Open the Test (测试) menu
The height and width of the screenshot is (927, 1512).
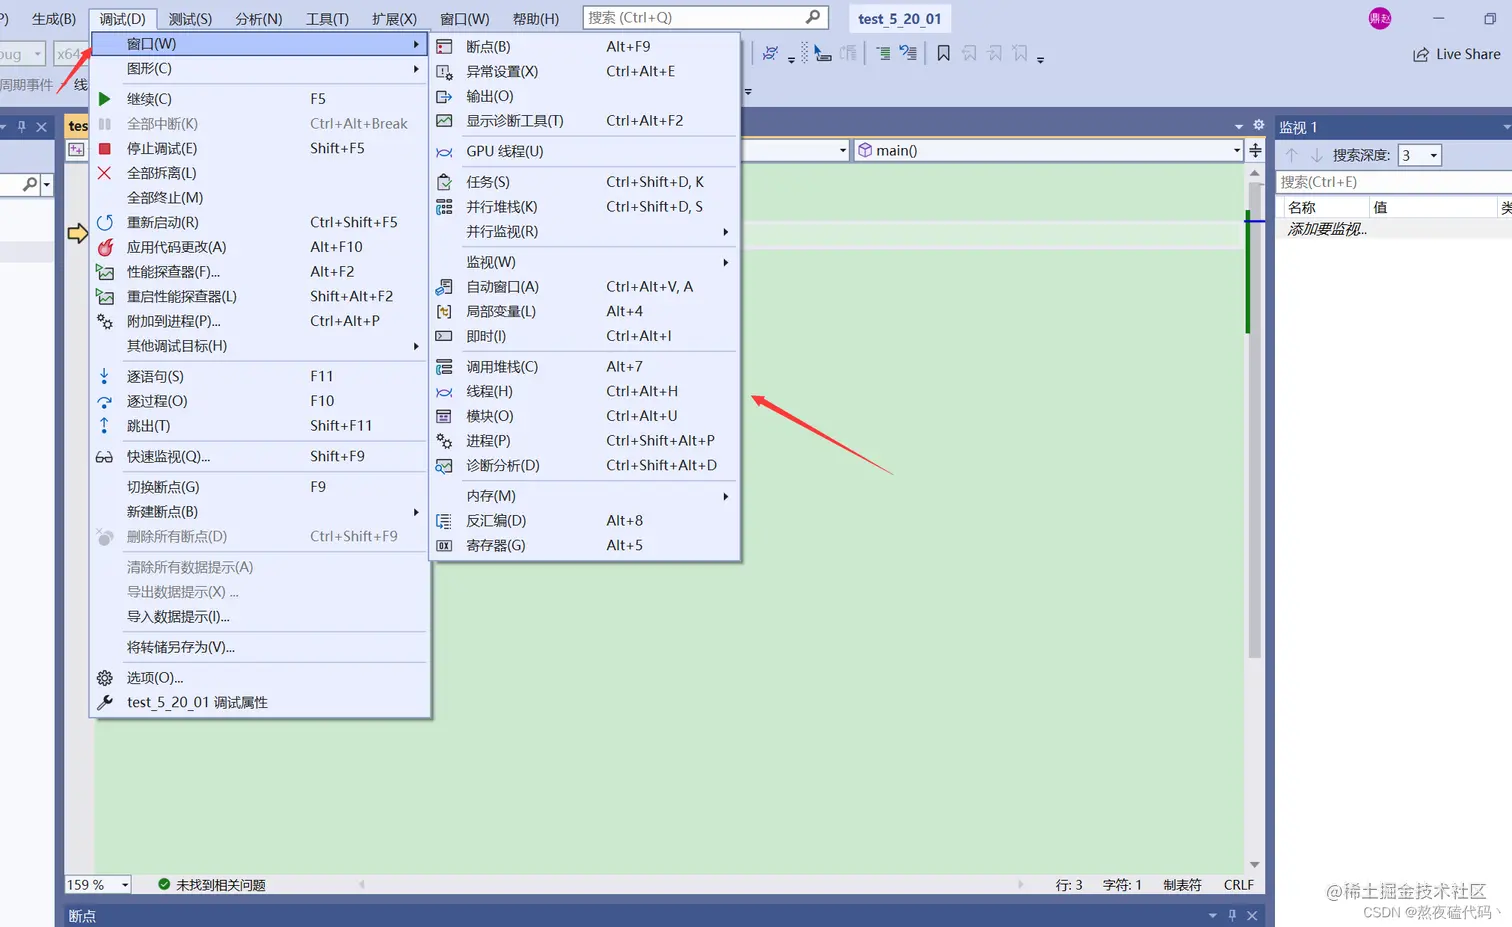click(190, 19)
